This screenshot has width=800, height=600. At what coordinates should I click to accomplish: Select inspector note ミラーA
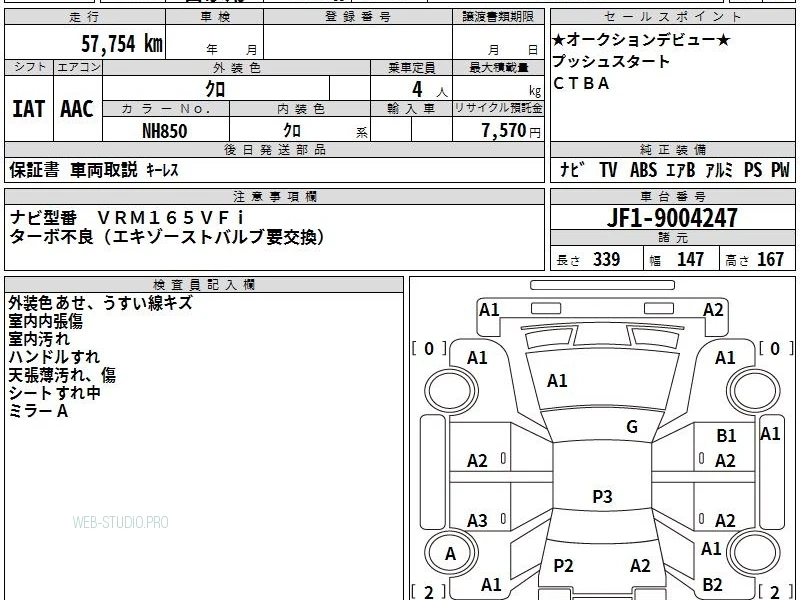click(38, 411)
